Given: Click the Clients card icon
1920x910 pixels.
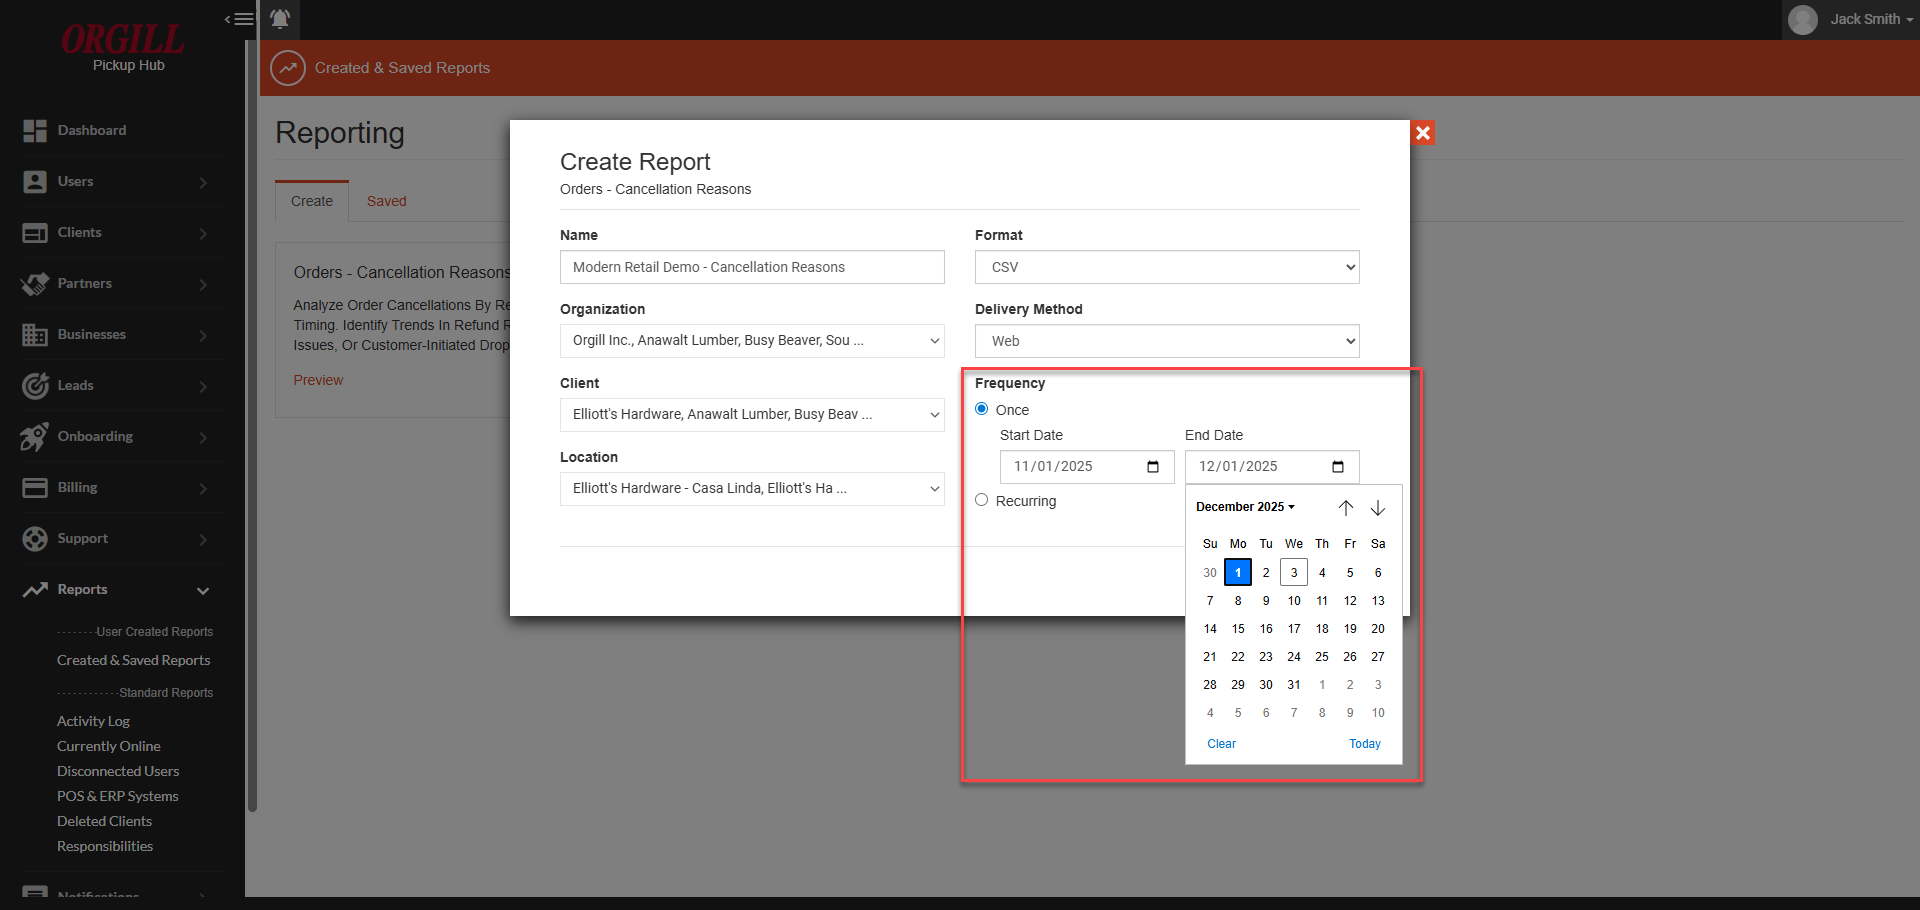Looking at the screenshot, I should coord(35,233).
